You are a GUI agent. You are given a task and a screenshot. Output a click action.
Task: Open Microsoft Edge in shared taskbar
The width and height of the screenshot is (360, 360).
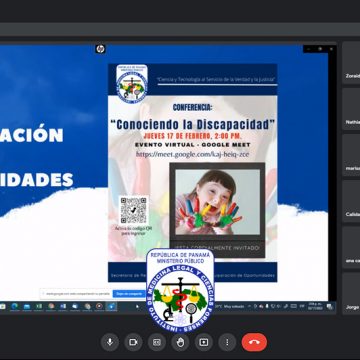pyautogui.click(x=15, y=306)
